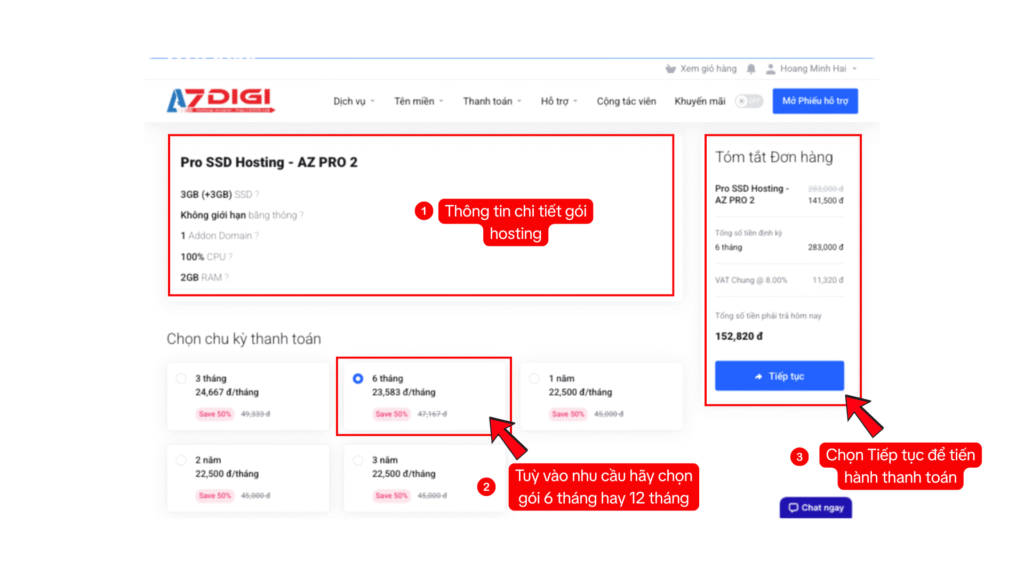Click Mở Phiếu hỗ trợ button
1024x576 pixels.
pos(815,101)
